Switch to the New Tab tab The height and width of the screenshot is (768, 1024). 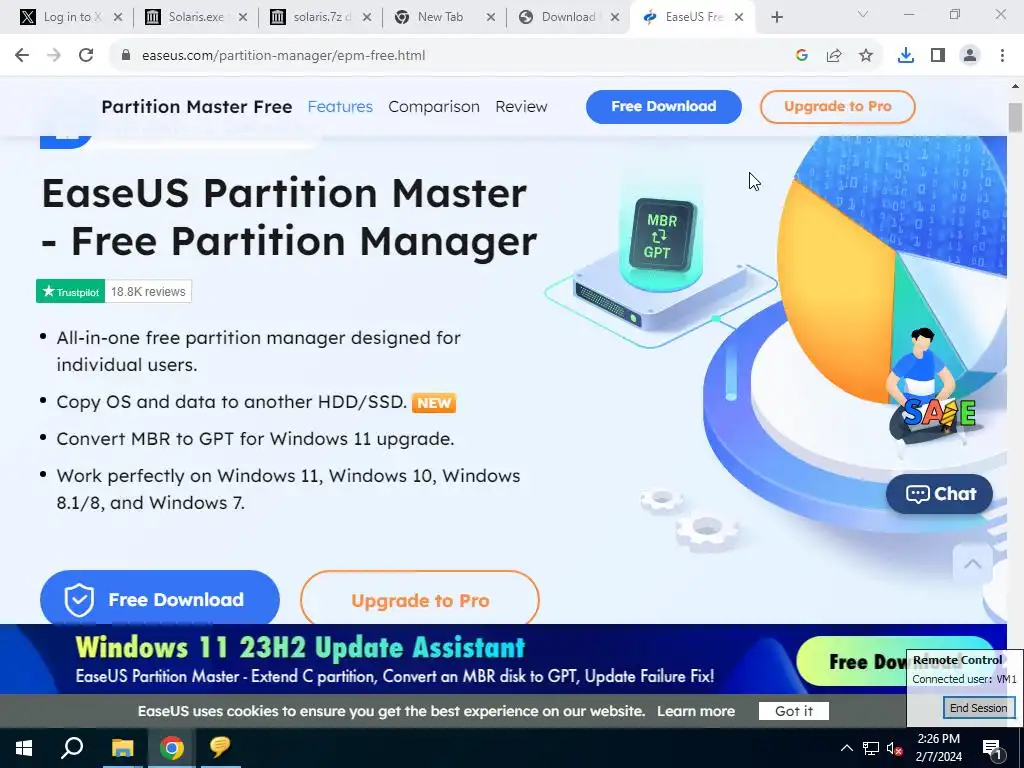pos(439,17)
